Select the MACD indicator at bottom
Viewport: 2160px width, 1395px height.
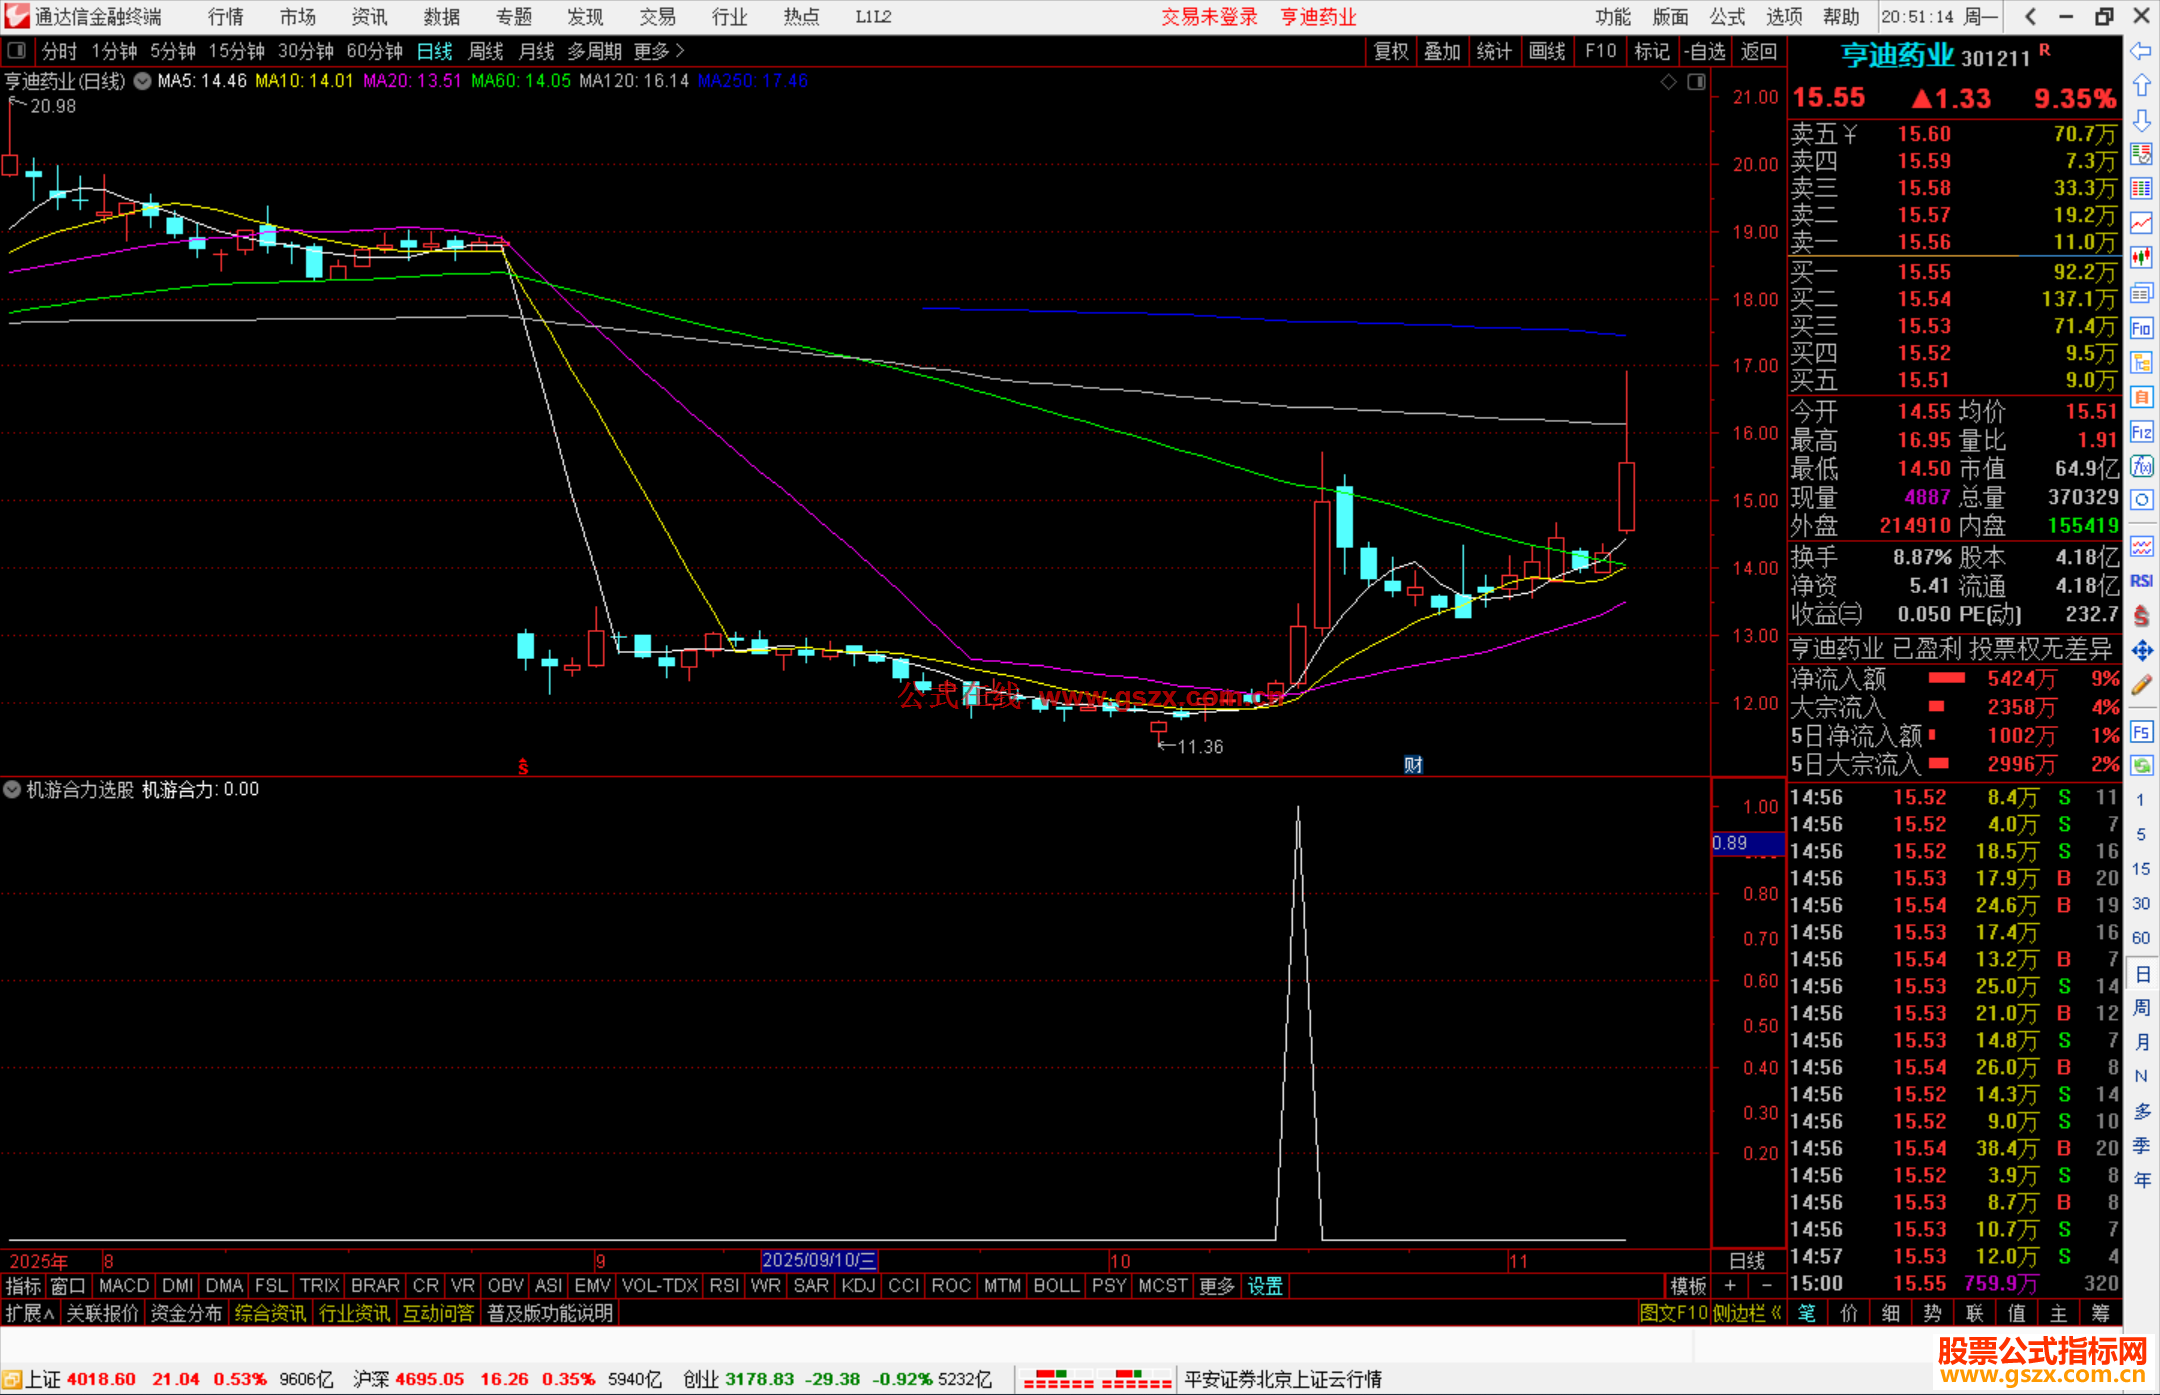coord(124,1286)
